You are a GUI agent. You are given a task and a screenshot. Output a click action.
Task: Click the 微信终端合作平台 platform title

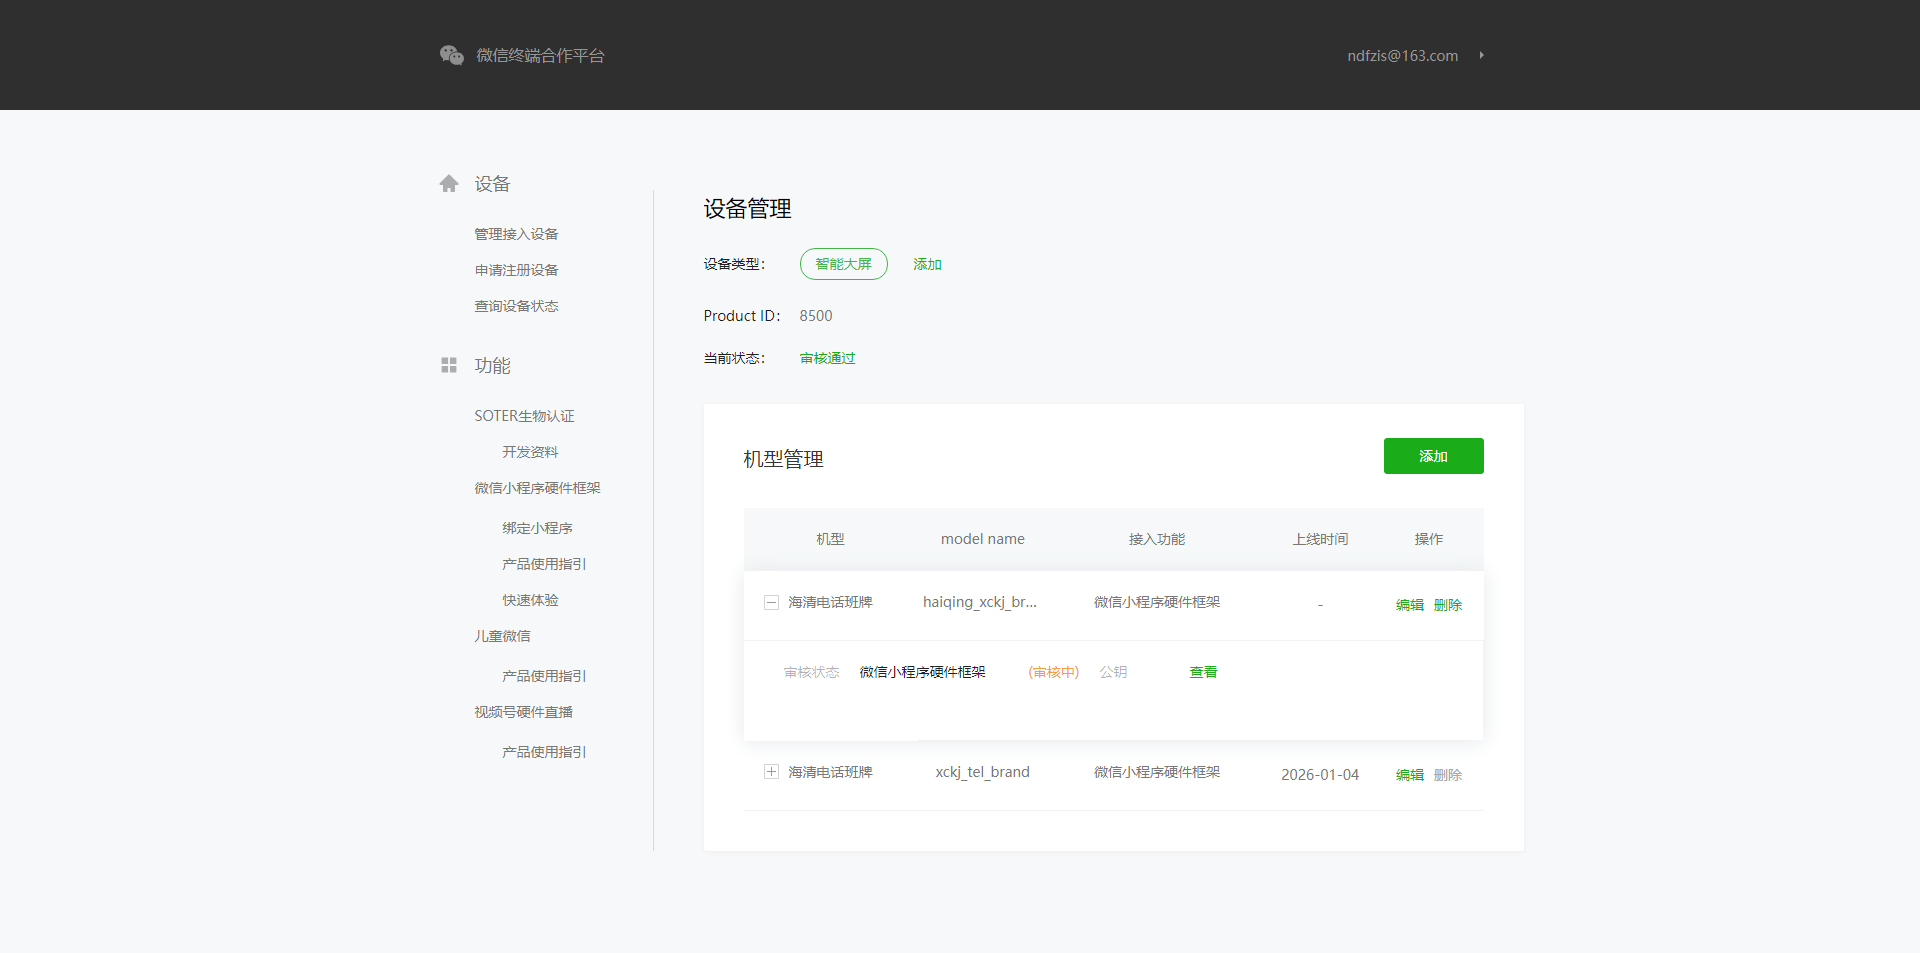pyautogui.click(x=540, y=56)
